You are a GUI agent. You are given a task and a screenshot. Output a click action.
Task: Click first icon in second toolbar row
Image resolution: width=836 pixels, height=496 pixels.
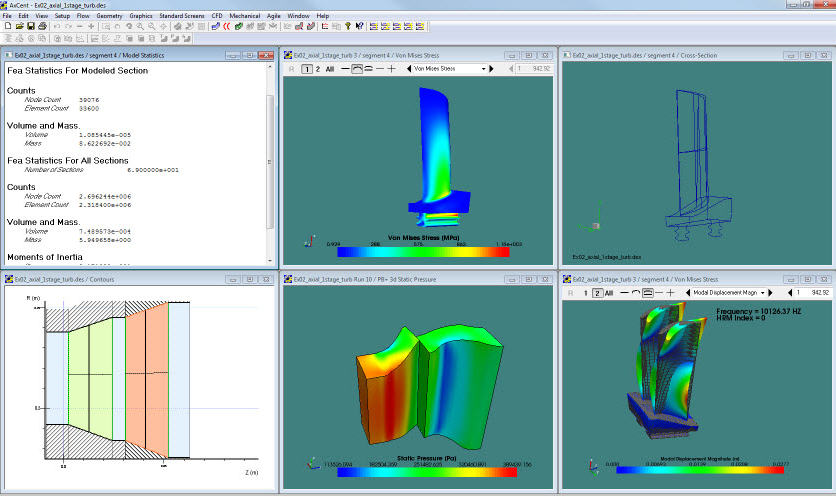[x=8, y=38]
